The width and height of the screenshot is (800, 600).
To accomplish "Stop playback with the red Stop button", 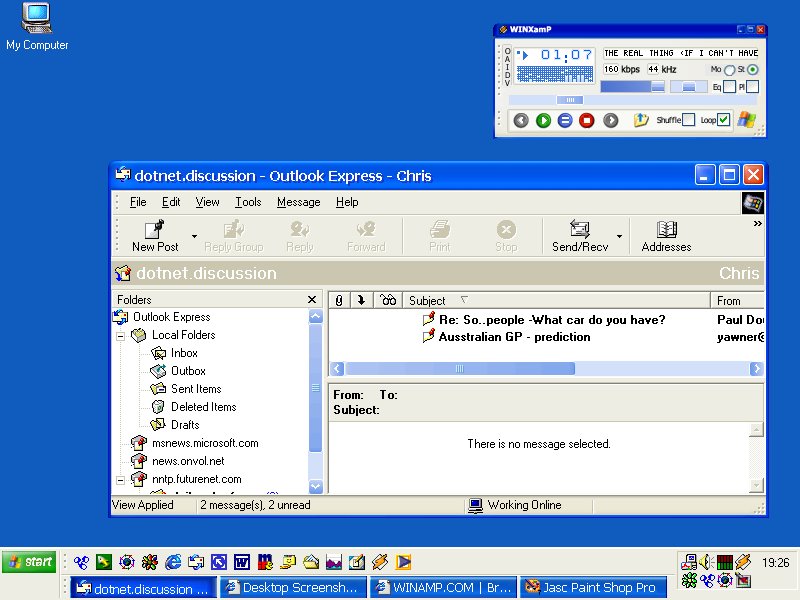I will [x=587, y=120].
